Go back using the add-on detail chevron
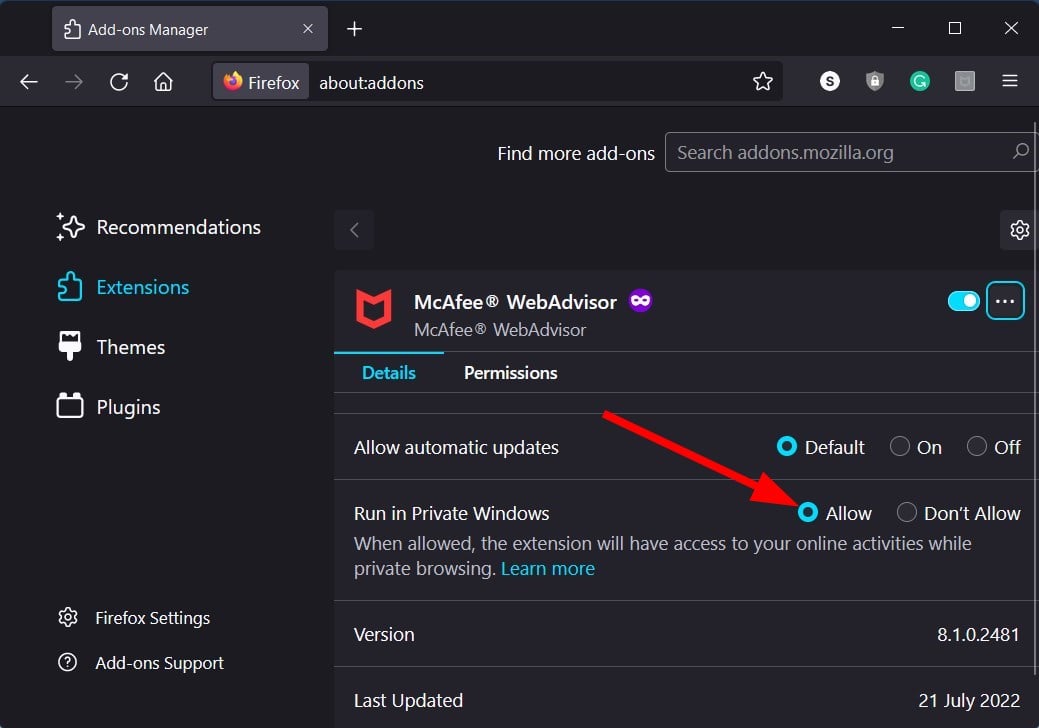The image size is (1039, 728). point(355,230)
